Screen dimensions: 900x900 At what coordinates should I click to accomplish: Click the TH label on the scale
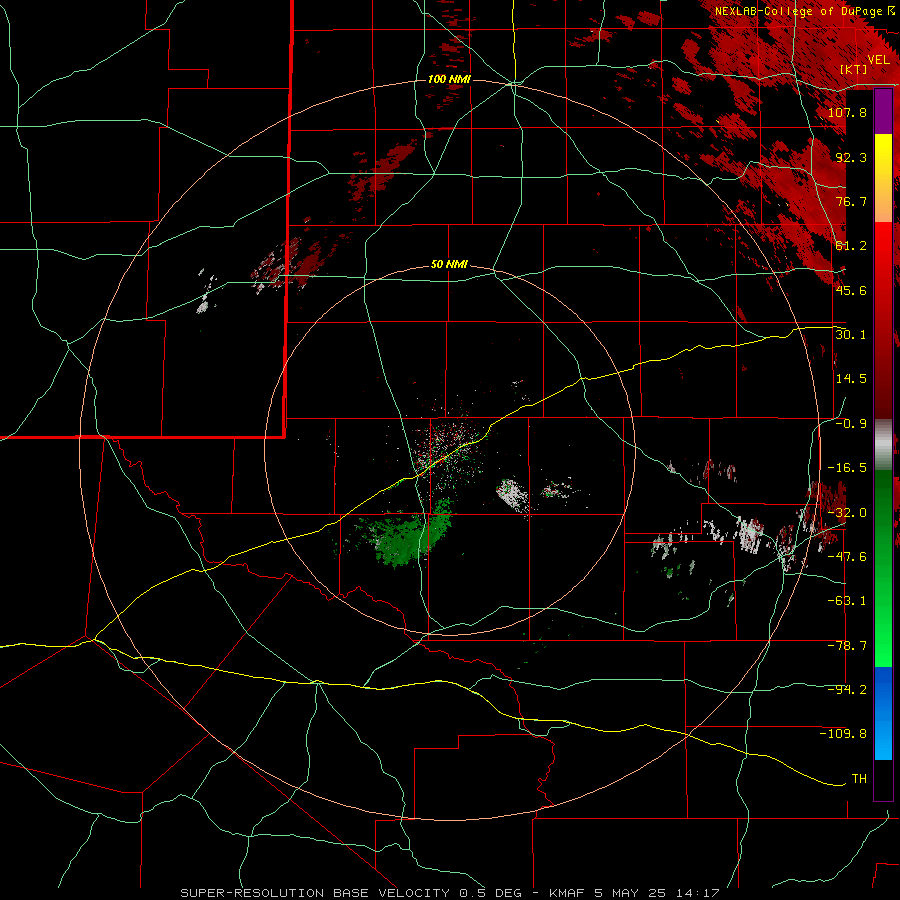pos(859,779)
